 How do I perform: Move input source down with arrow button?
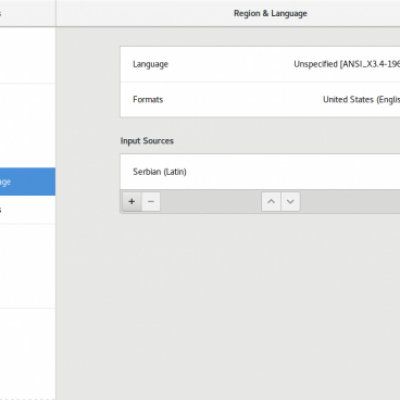(290, 201)
